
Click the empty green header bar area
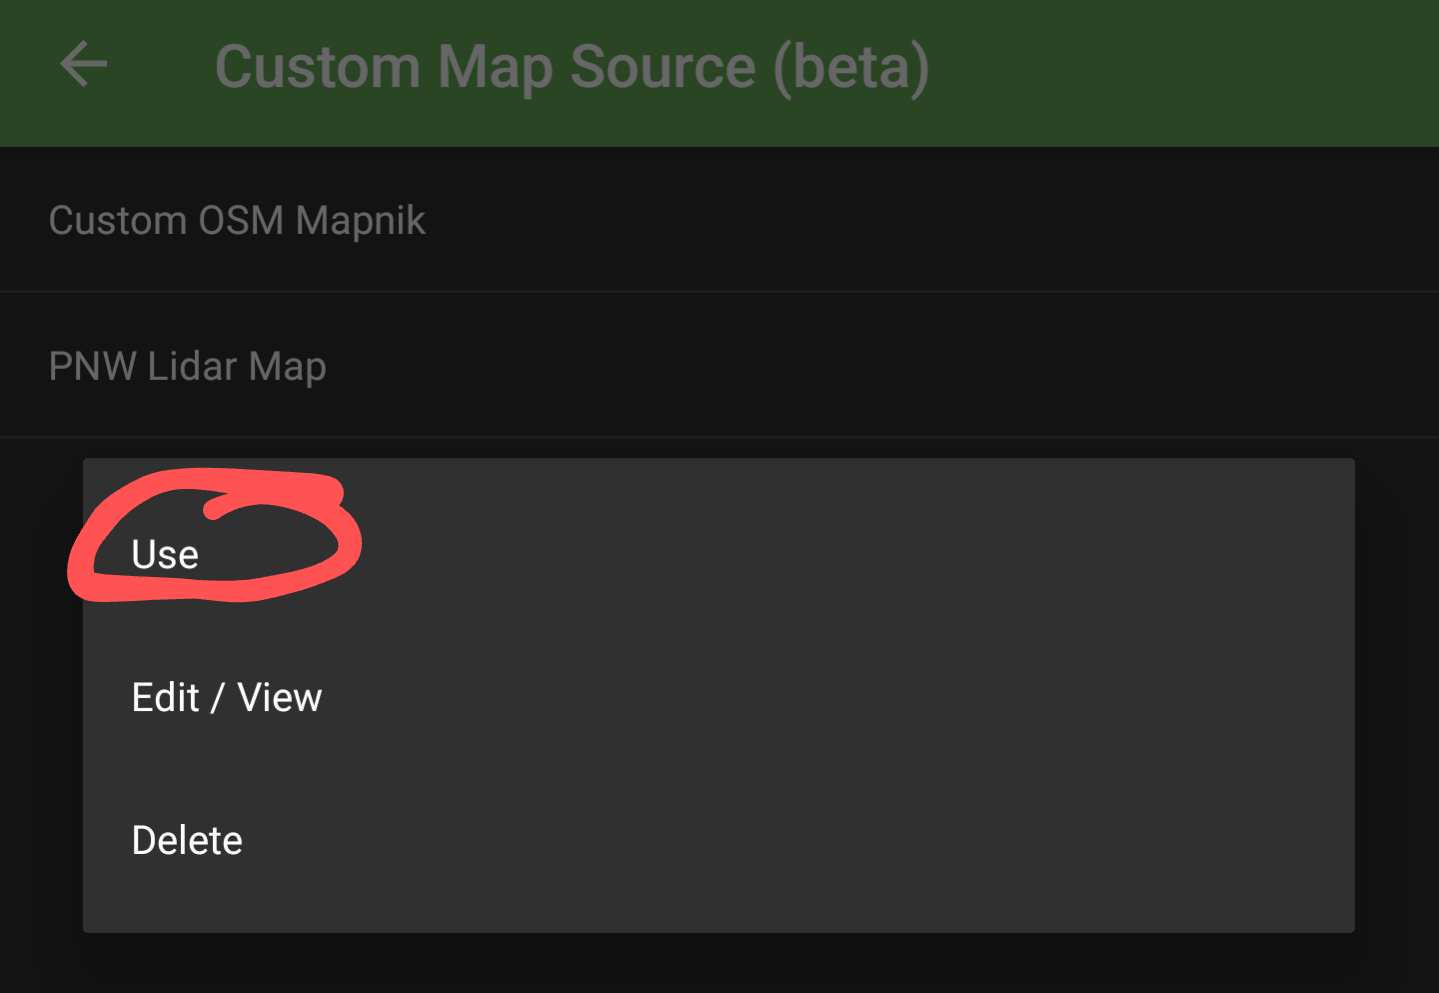(1180, 70)
